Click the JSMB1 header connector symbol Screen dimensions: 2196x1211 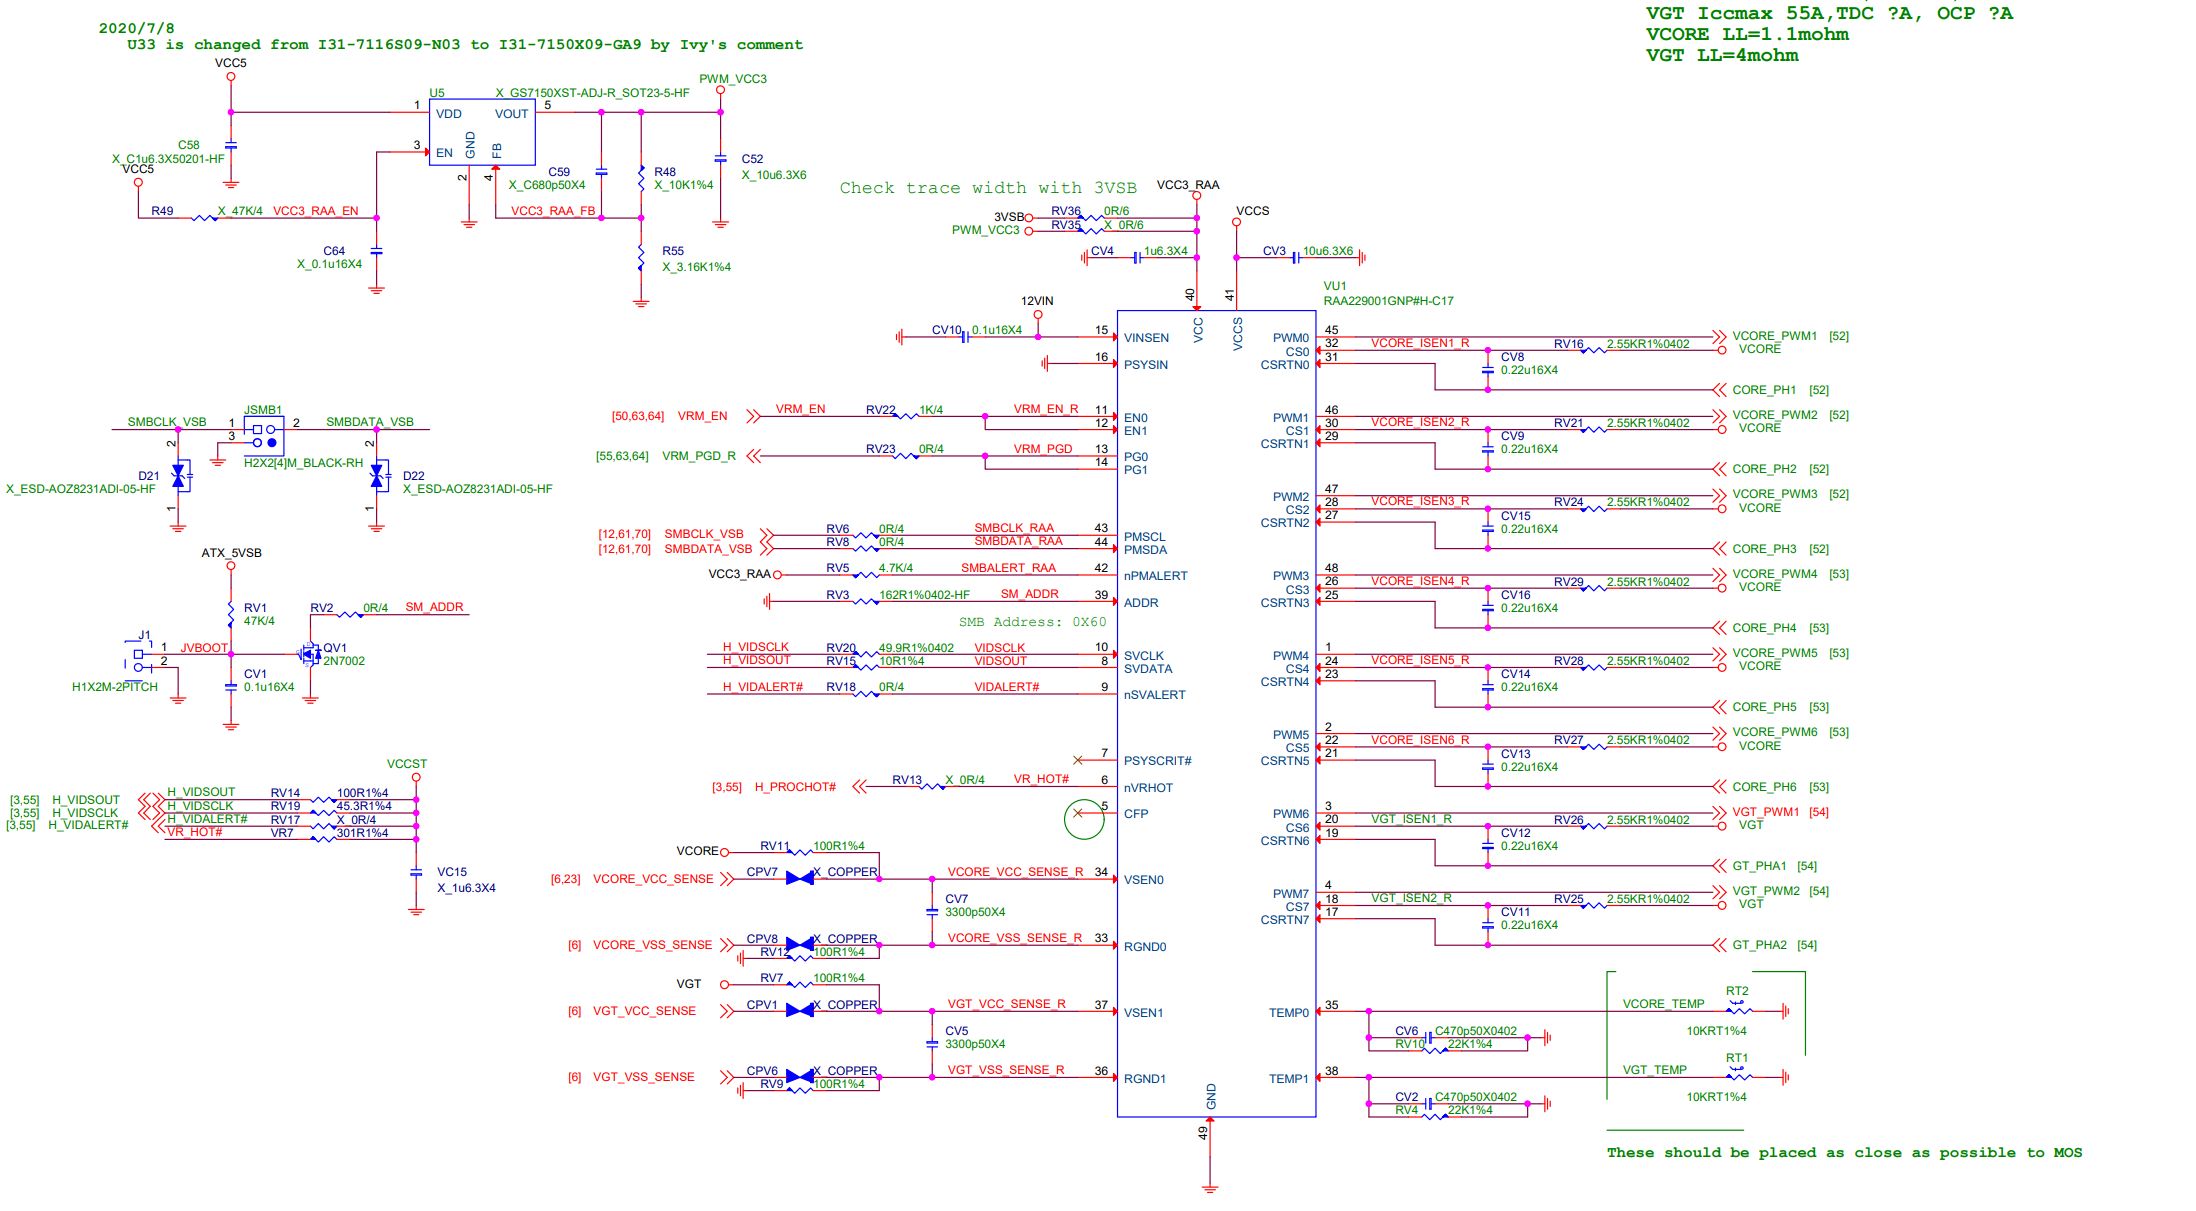pyautogui.click(x=264, y=435)
